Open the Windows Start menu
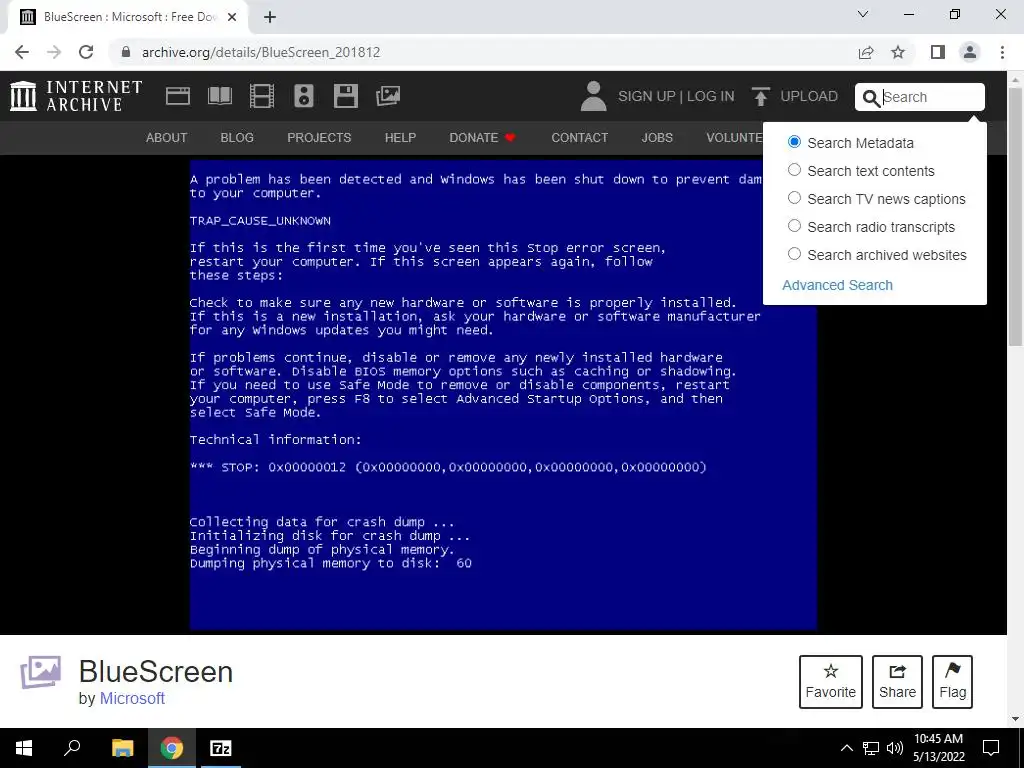Image resolution: width=1024 pixels, height=768 pixels. click(24, 748)
